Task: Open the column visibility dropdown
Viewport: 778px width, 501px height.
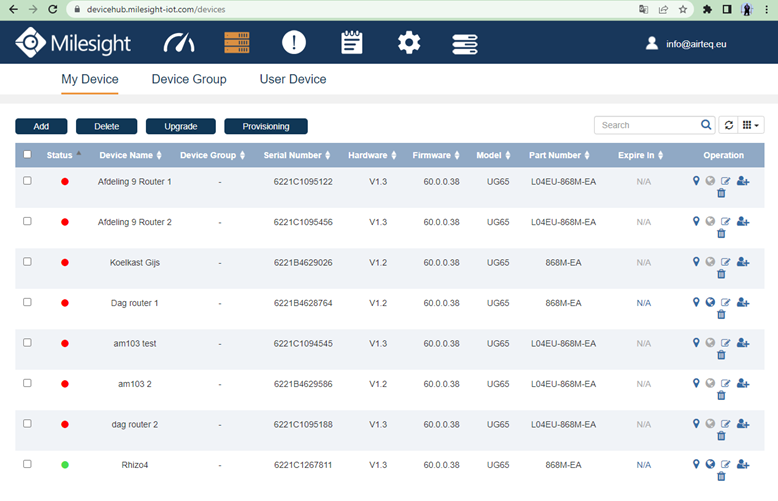Action: pos(751,125)
